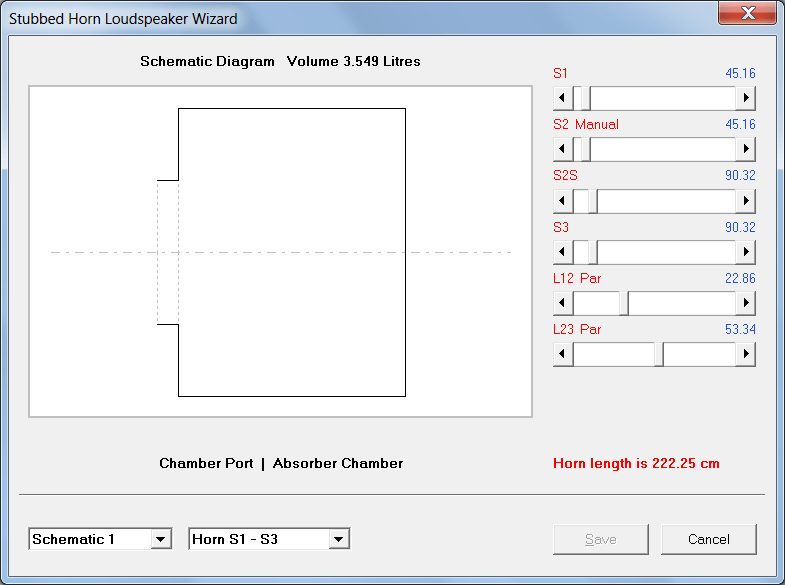Viewport: 785px width, 585px height.
Task: Click the S2 Manual slider right arrow
Action: 745,149
